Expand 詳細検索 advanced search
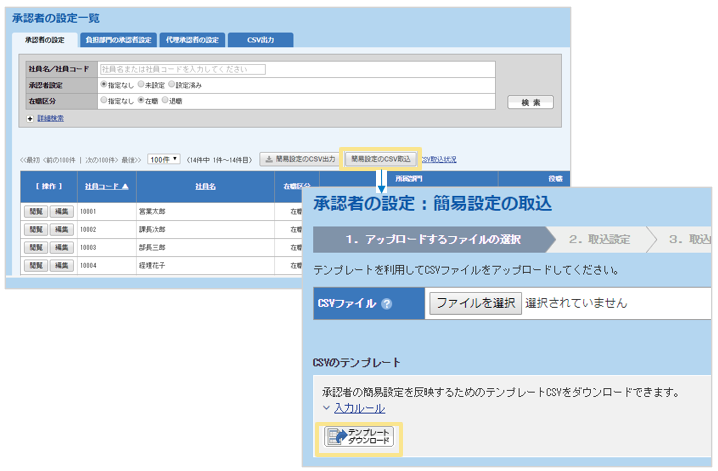The image size is (718, 471). point(51,118)
